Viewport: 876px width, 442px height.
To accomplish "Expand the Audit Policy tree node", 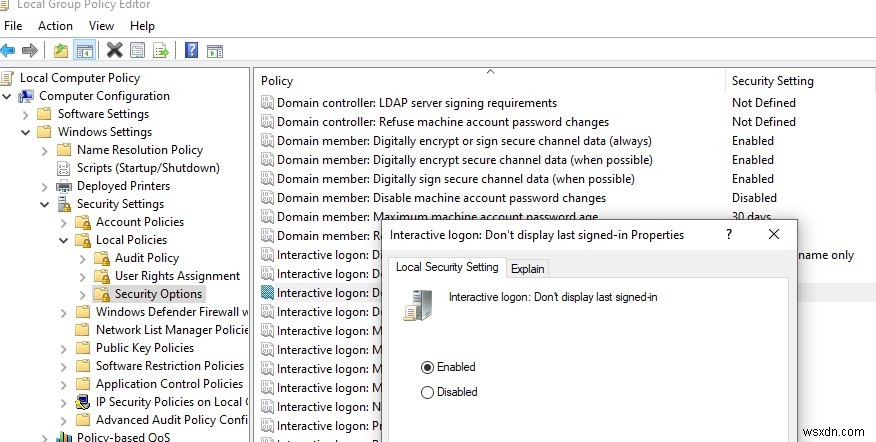I will pyautogui.click(x=83, y=258).
